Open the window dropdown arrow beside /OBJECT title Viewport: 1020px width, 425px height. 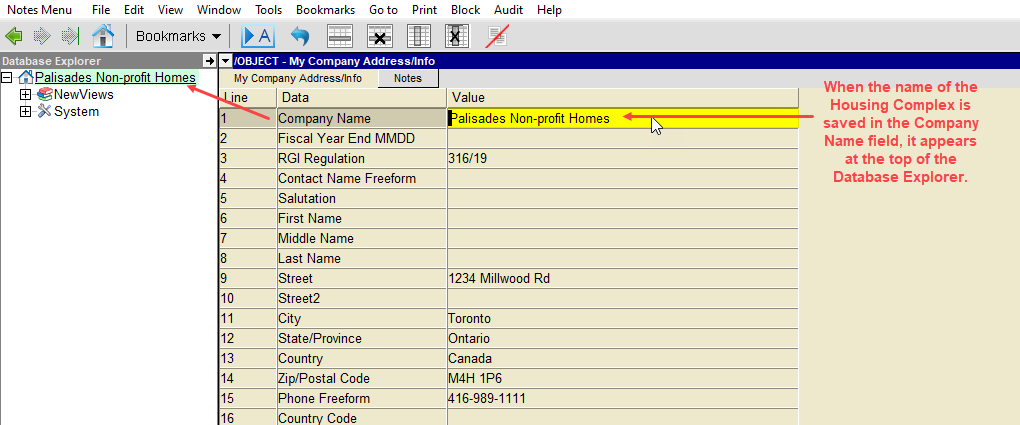[x=226, y=61]
